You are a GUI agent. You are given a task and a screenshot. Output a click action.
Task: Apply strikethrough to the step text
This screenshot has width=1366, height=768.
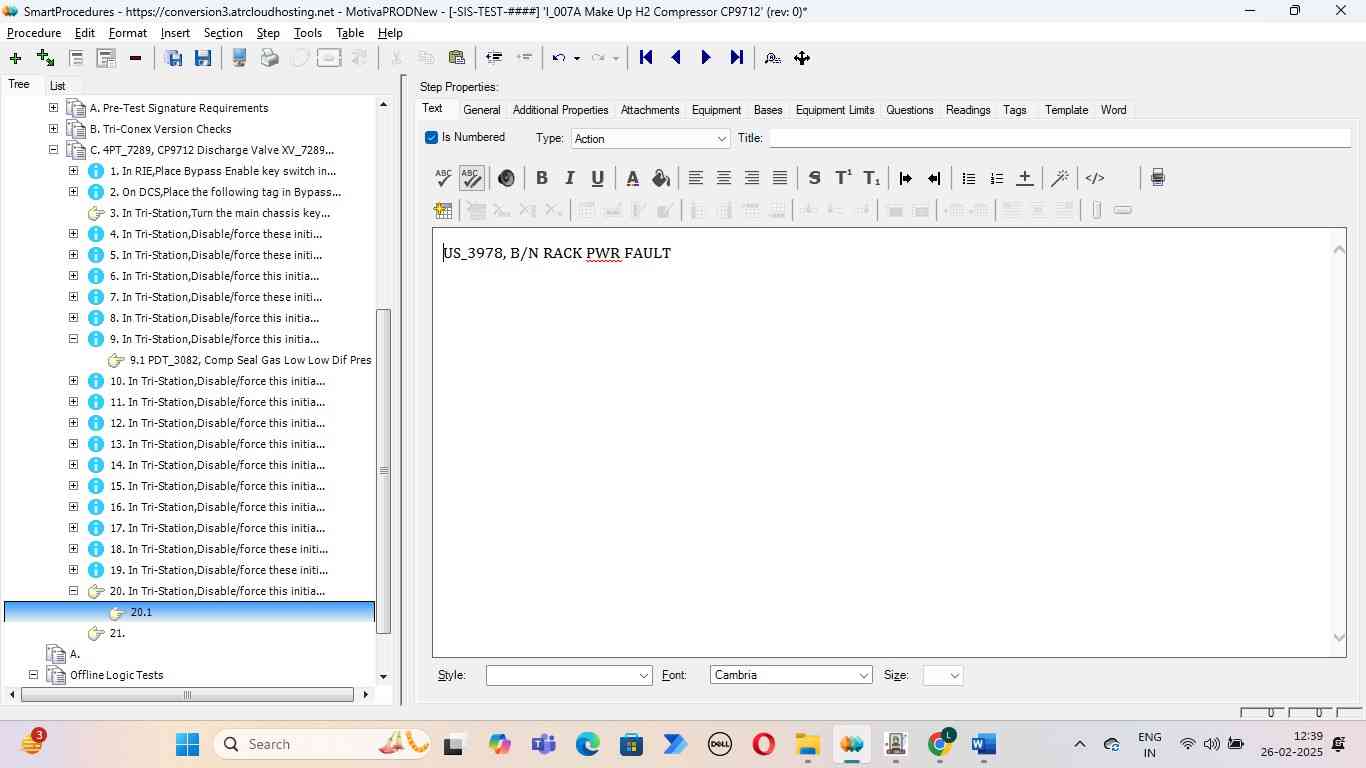(x=814, y=178)
